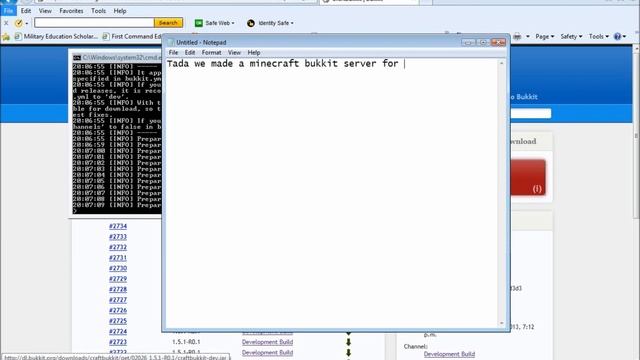Click the cmd.exe command prompt window

point(117,137)
